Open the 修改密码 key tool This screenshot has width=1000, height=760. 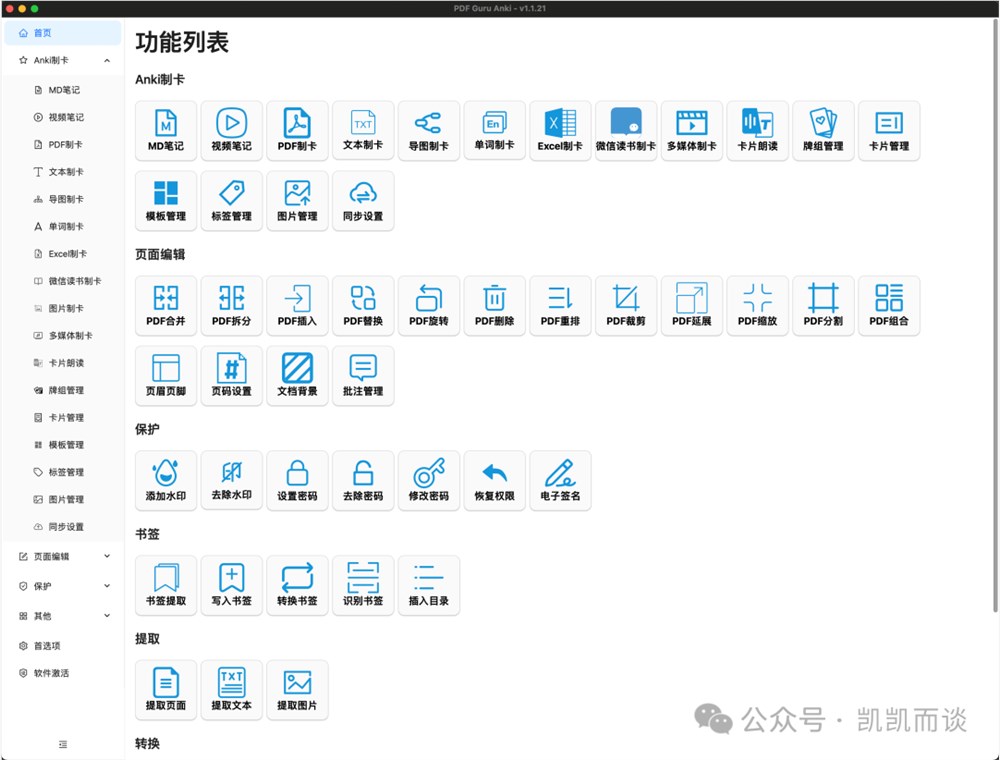click(x=429, y=481)
